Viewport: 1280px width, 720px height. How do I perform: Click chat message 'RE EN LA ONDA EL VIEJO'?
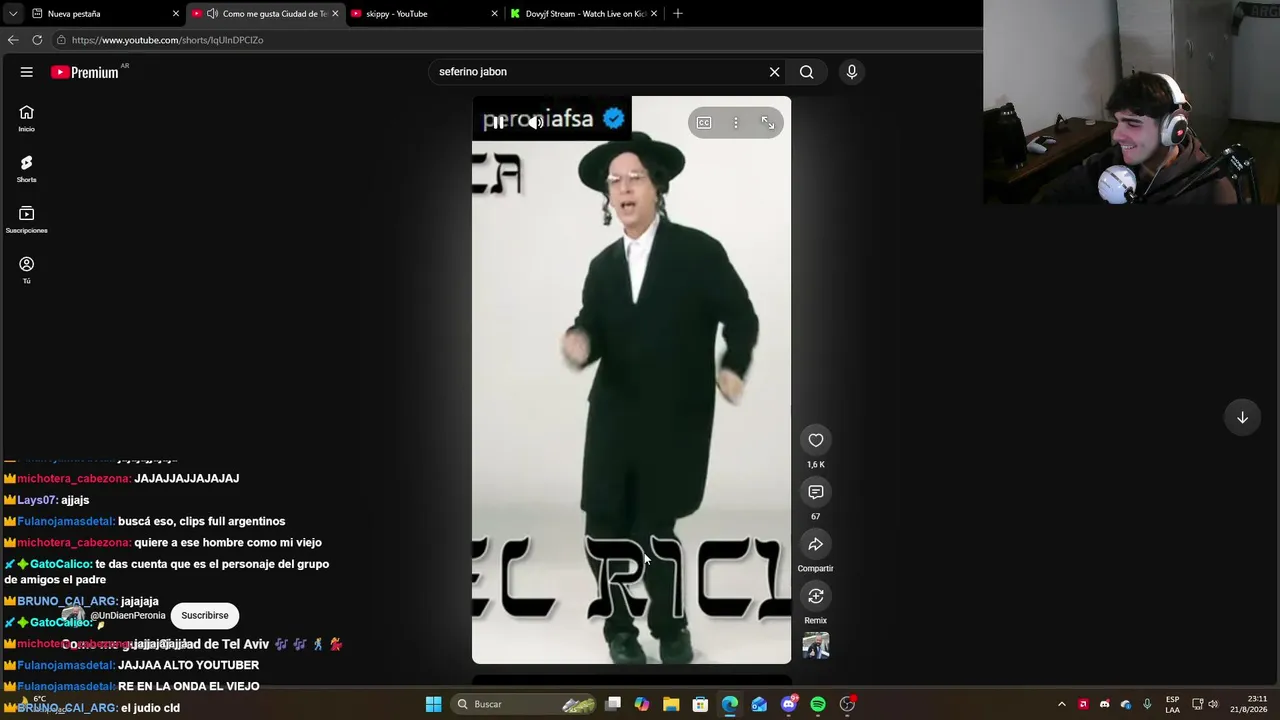pos(188,687)
